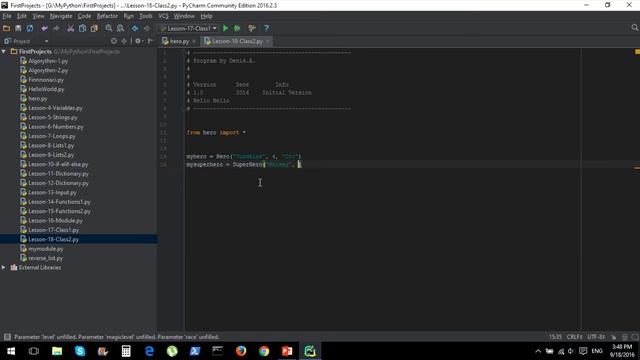The height and width of the screenshot is (360, 640).
Task: Show hidden system tray icons
Action: coord(538,351)
